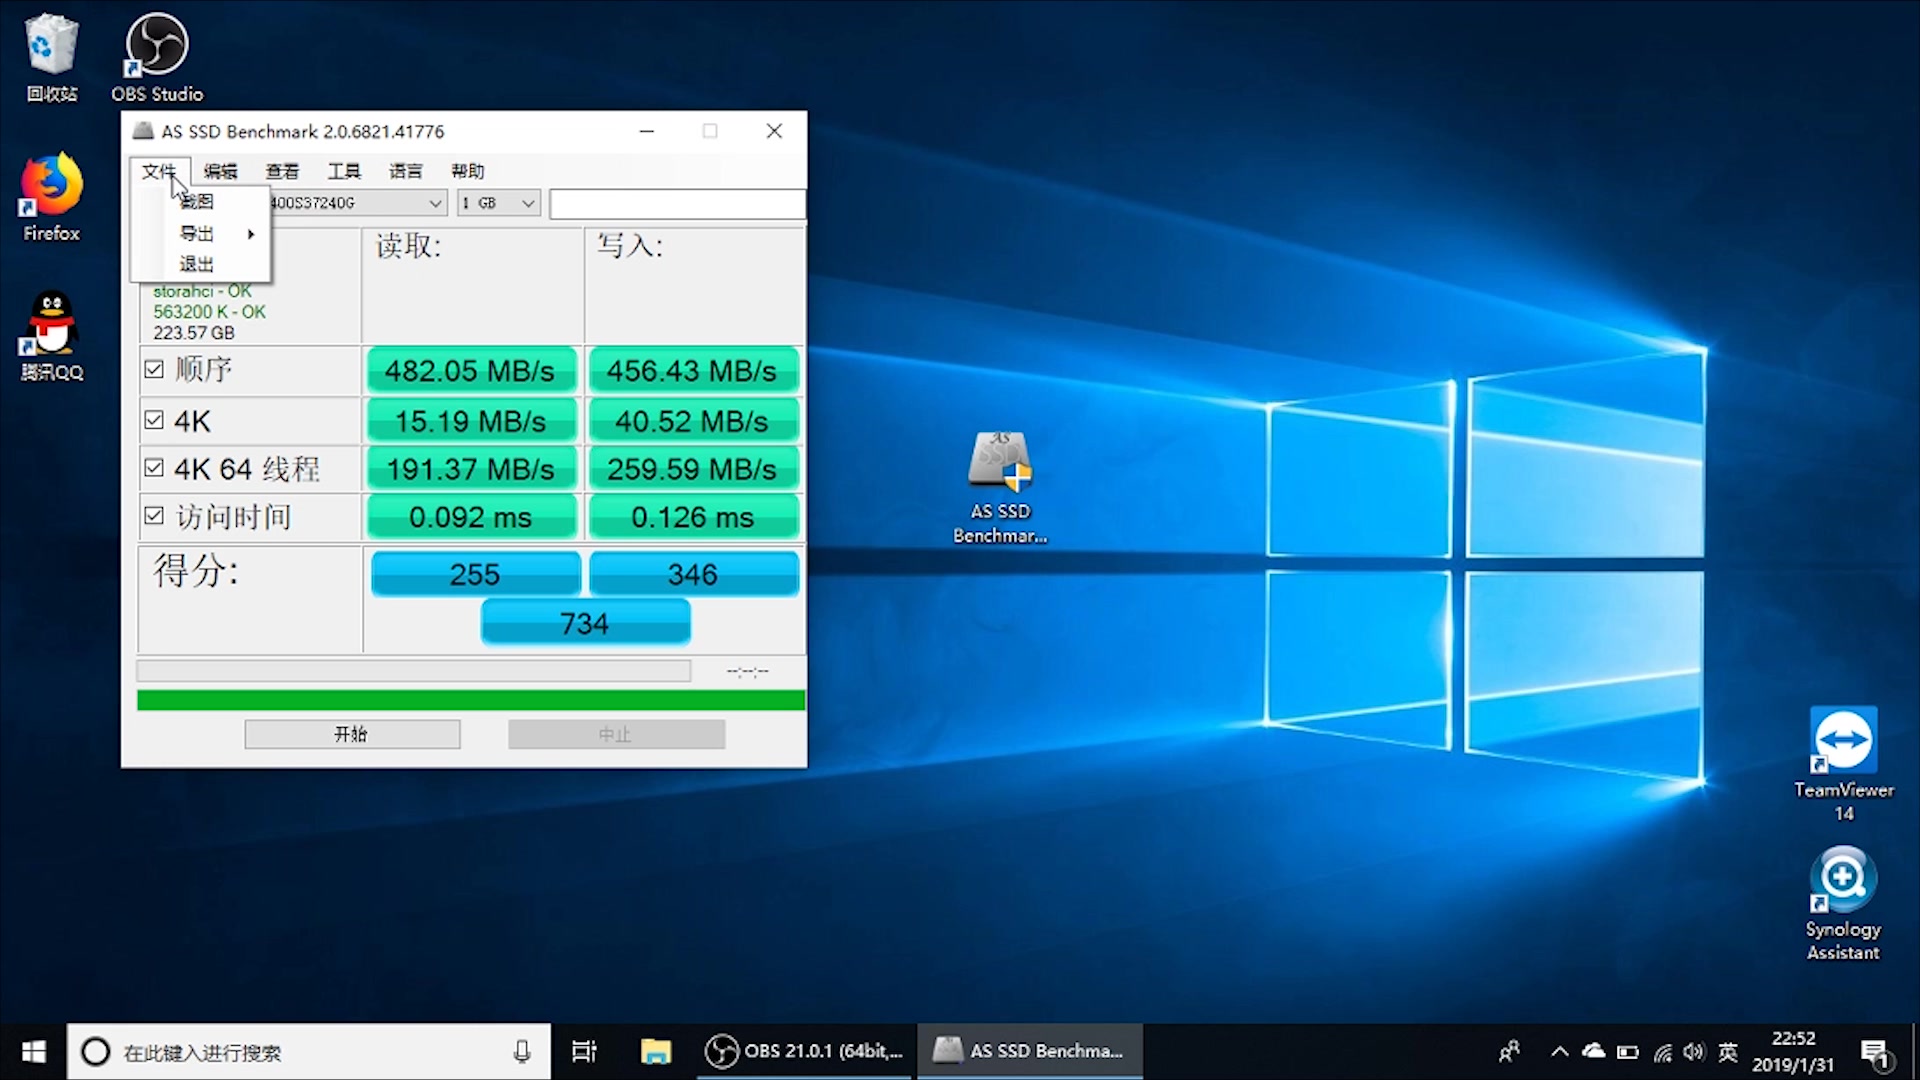Image resolution: width=1920 pixels, height=1080 pixels.
Task: Uncheck the 顺序 sequential test checkbox
Action: 154,370
